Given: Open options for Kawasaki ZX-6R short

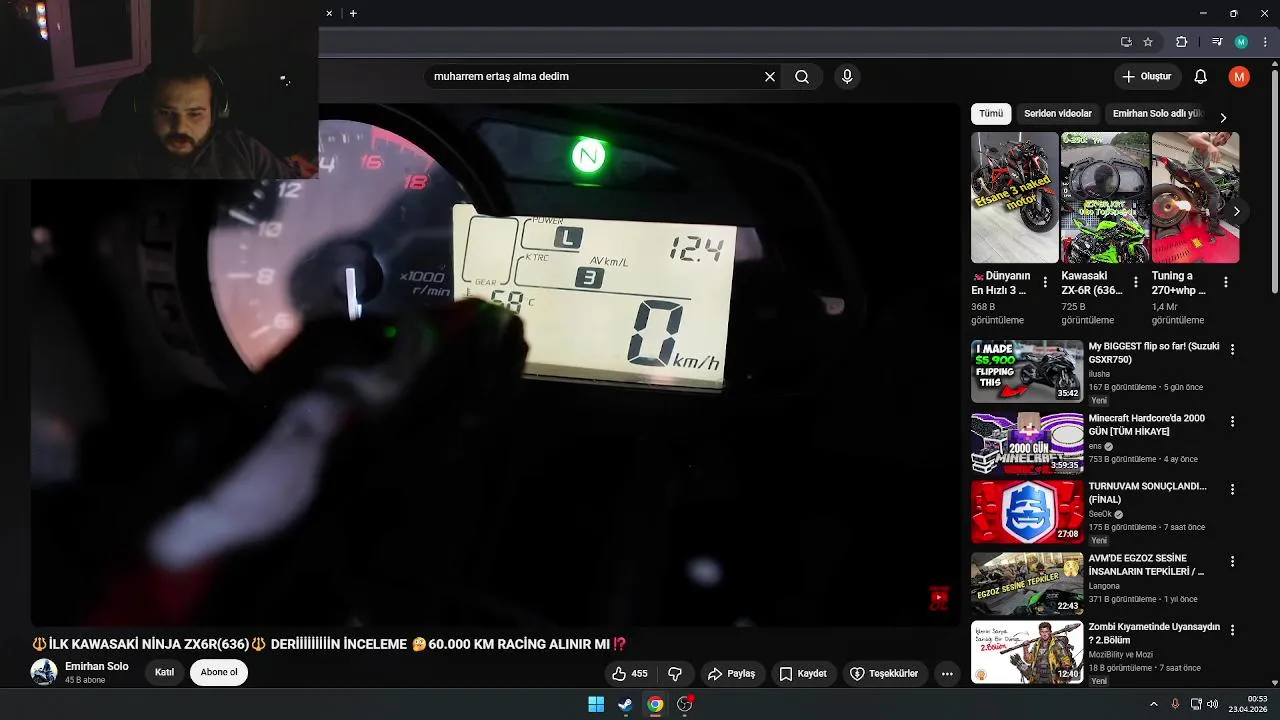Looking at the screenshot, I should click(1135, 282).
